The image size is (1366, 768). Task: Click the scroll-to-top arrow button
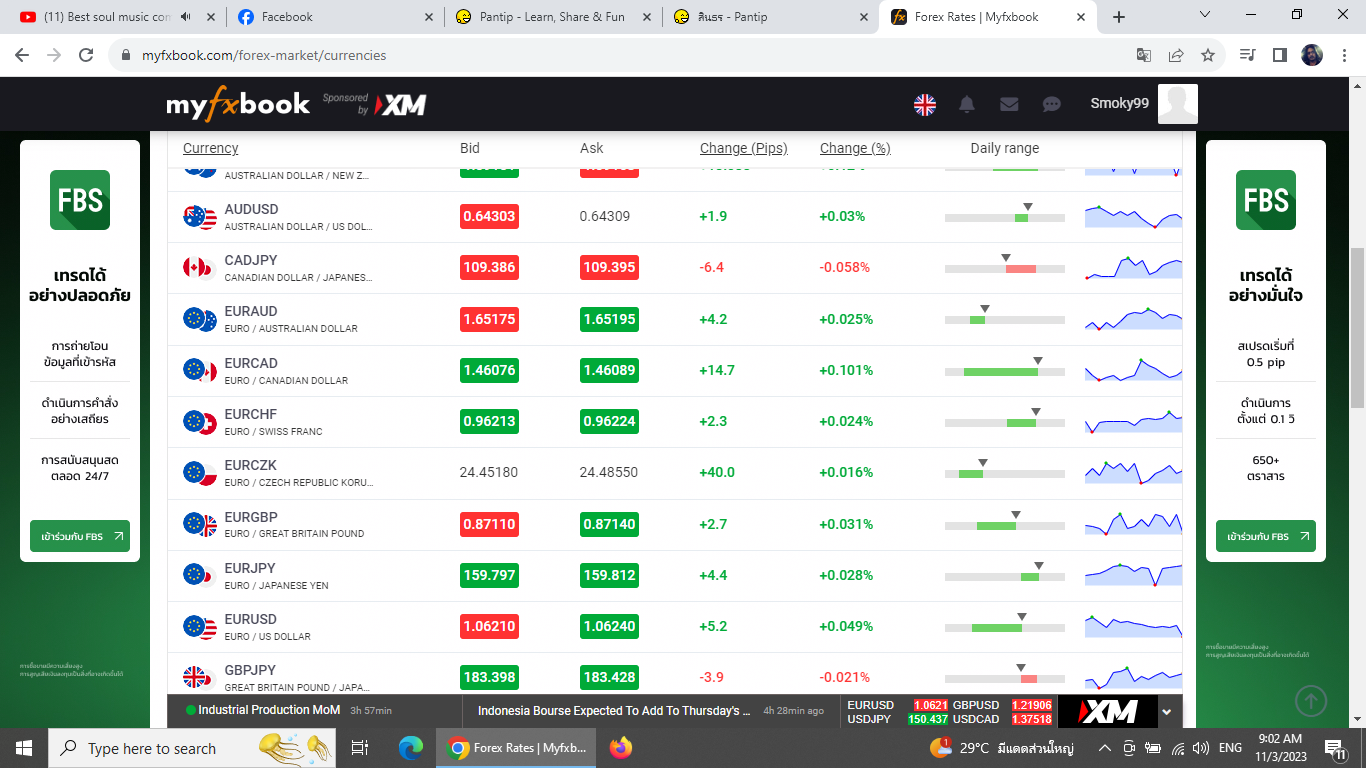point(1311,701)
